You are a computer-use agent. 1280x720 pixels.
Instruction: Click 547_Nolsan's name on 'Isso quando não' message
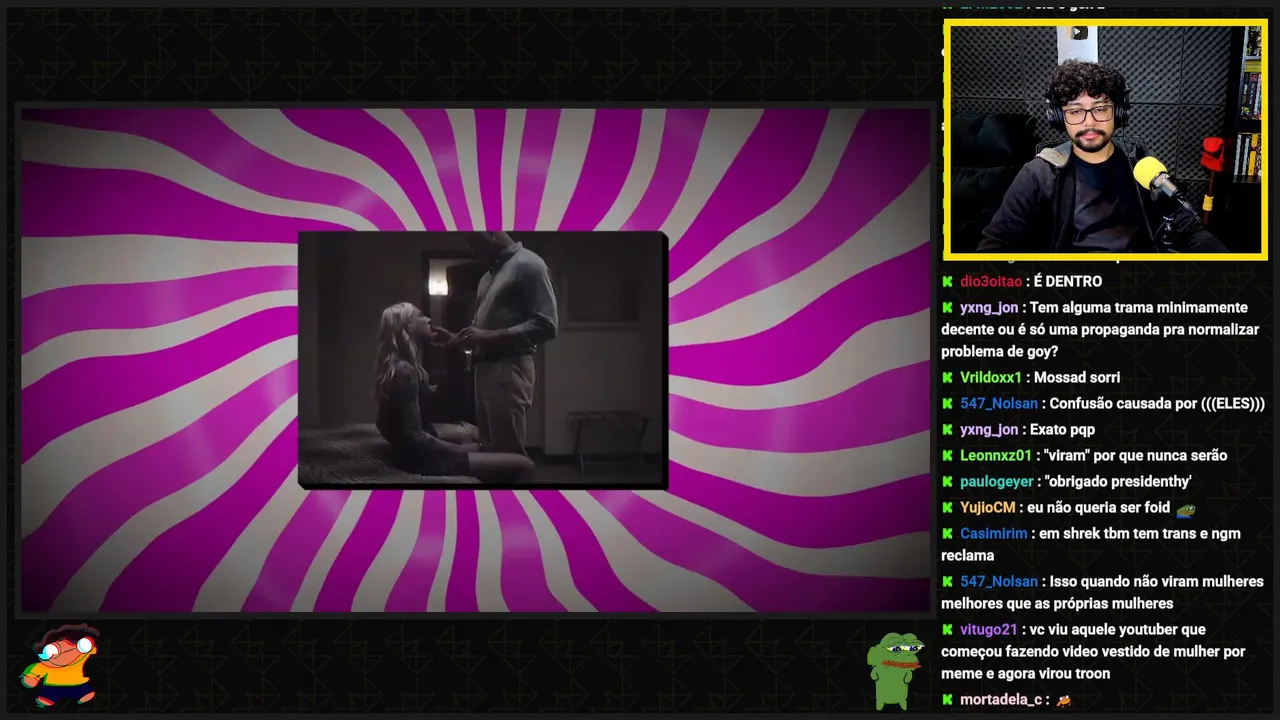[999, 582]
